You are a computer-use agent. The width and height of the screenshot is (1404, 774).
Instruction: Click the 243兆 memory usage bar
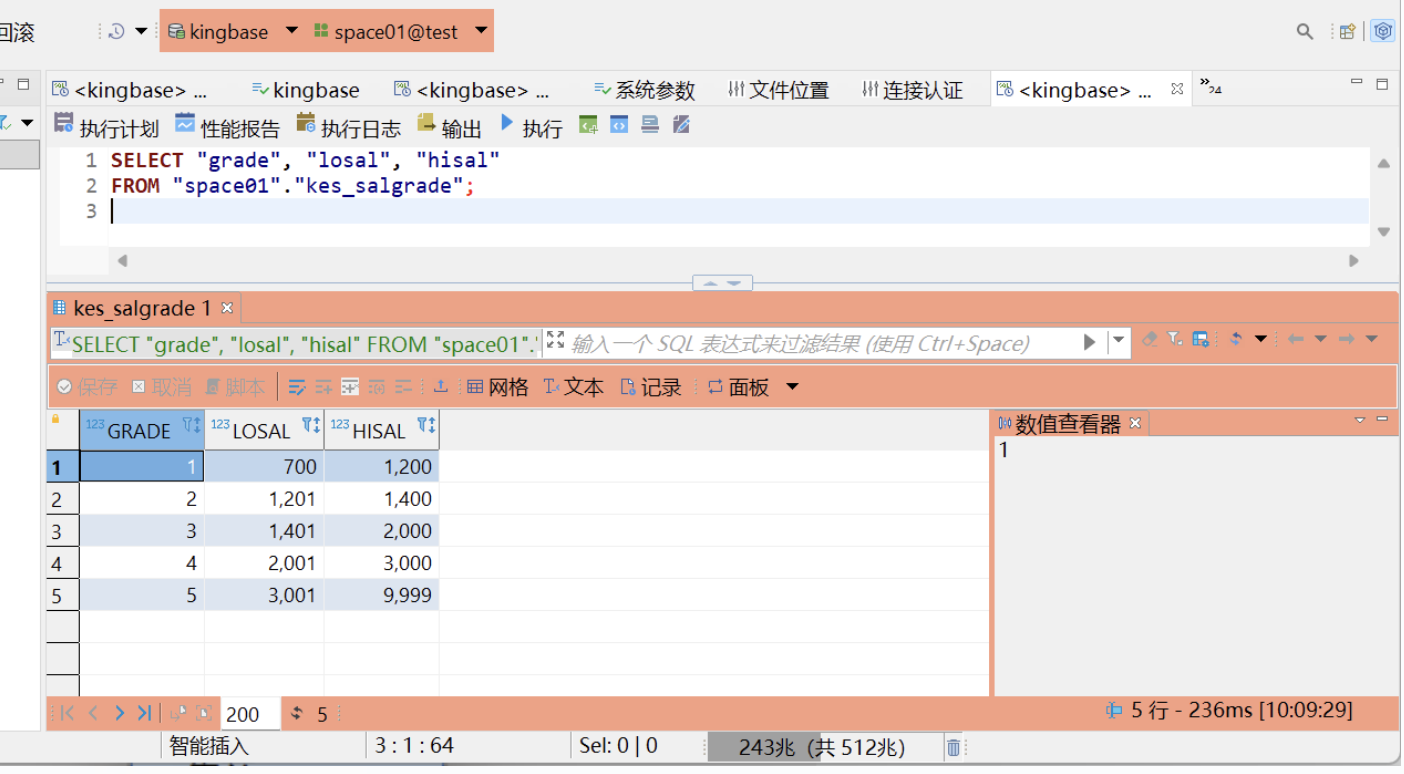click(x=822, y=747)
